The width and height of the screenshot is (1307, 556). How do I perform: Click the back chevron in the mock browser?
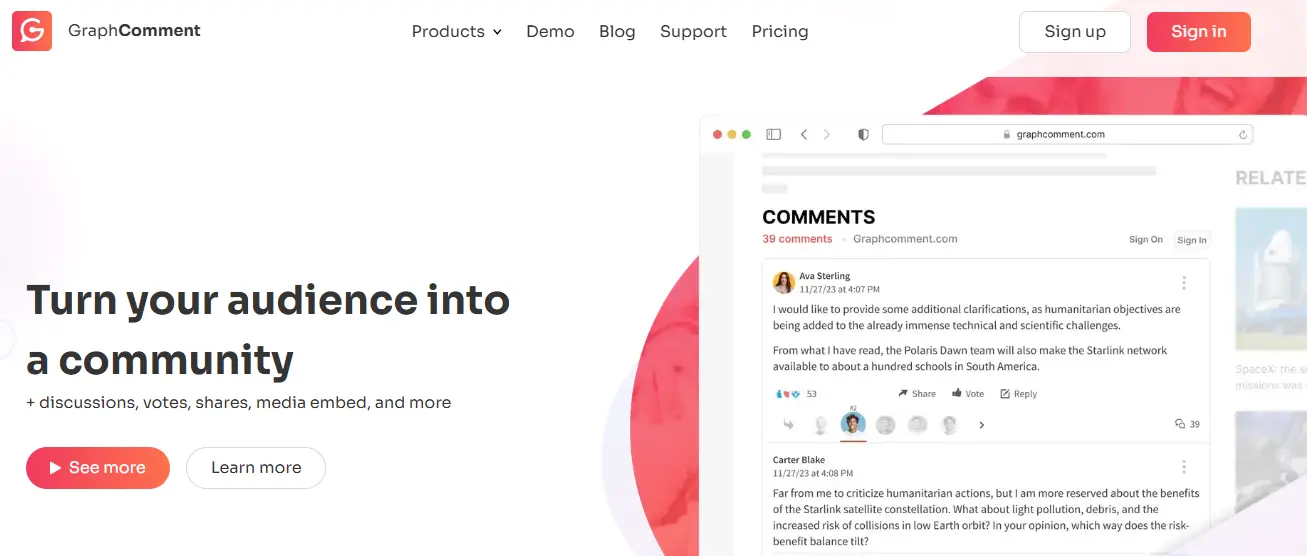tap(803, 134)
